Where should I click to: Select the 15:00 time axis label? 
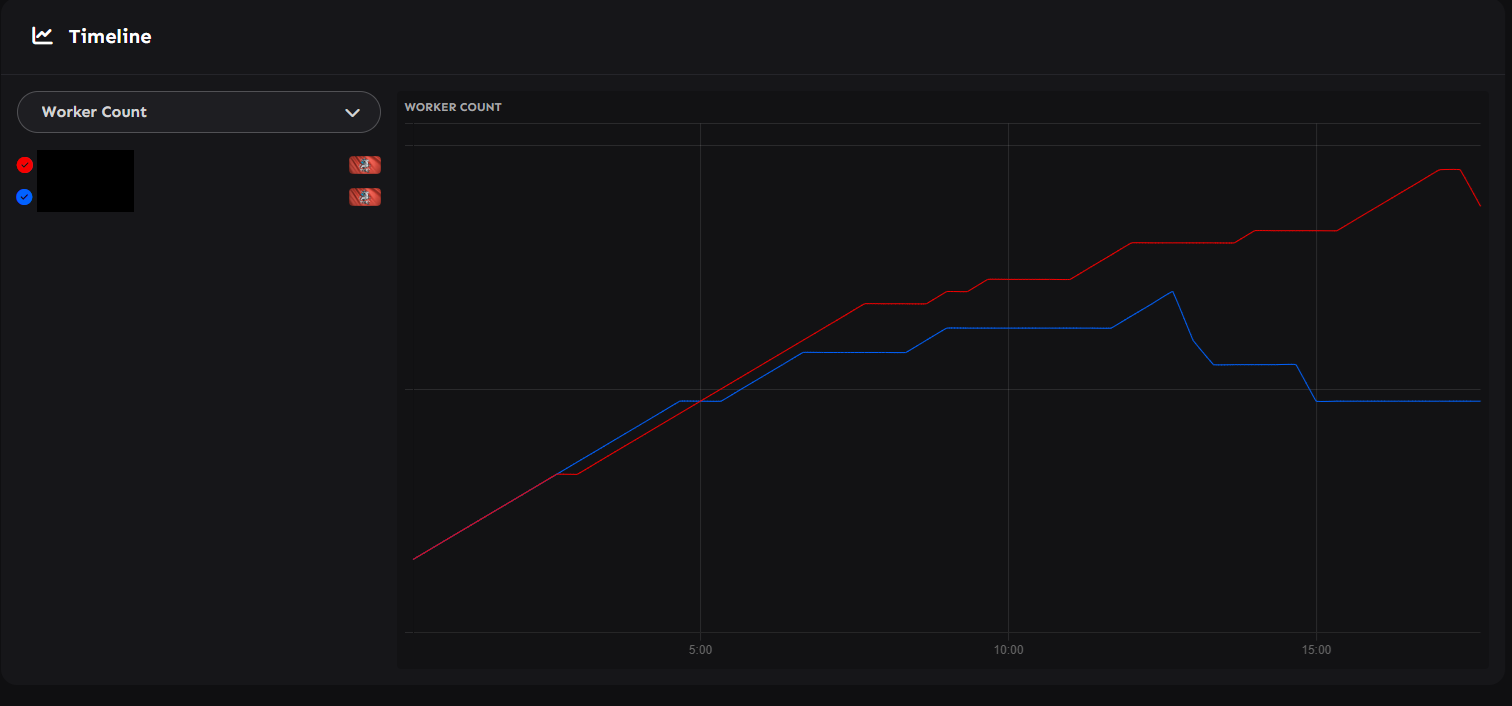click(1316, 650)
